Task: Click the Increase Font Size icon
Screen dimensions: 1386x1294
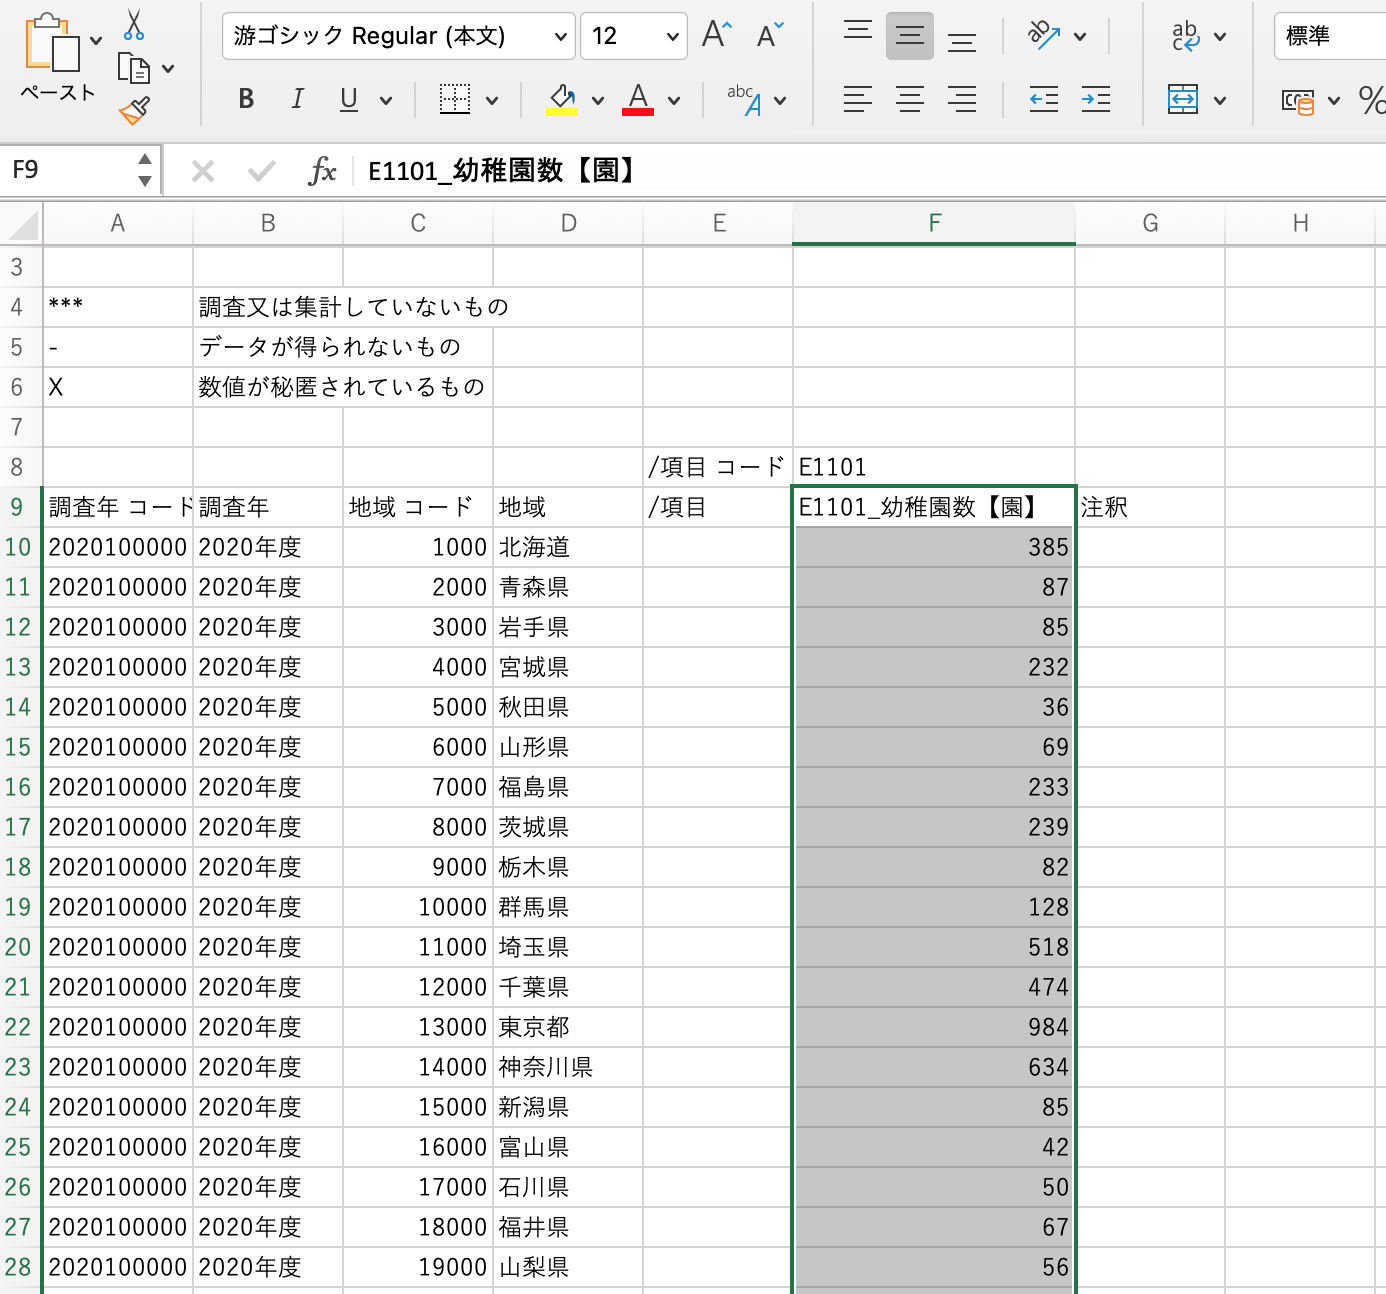Action: click(716, 35)
